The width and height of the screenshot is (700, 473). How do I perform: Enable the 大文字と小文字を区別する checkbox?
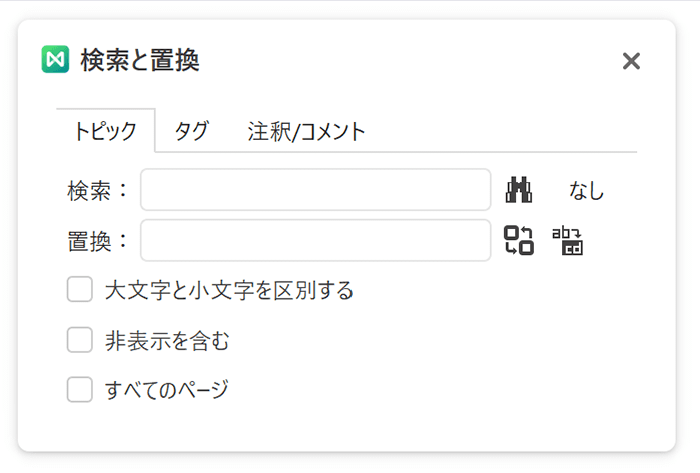click(80, 289)
